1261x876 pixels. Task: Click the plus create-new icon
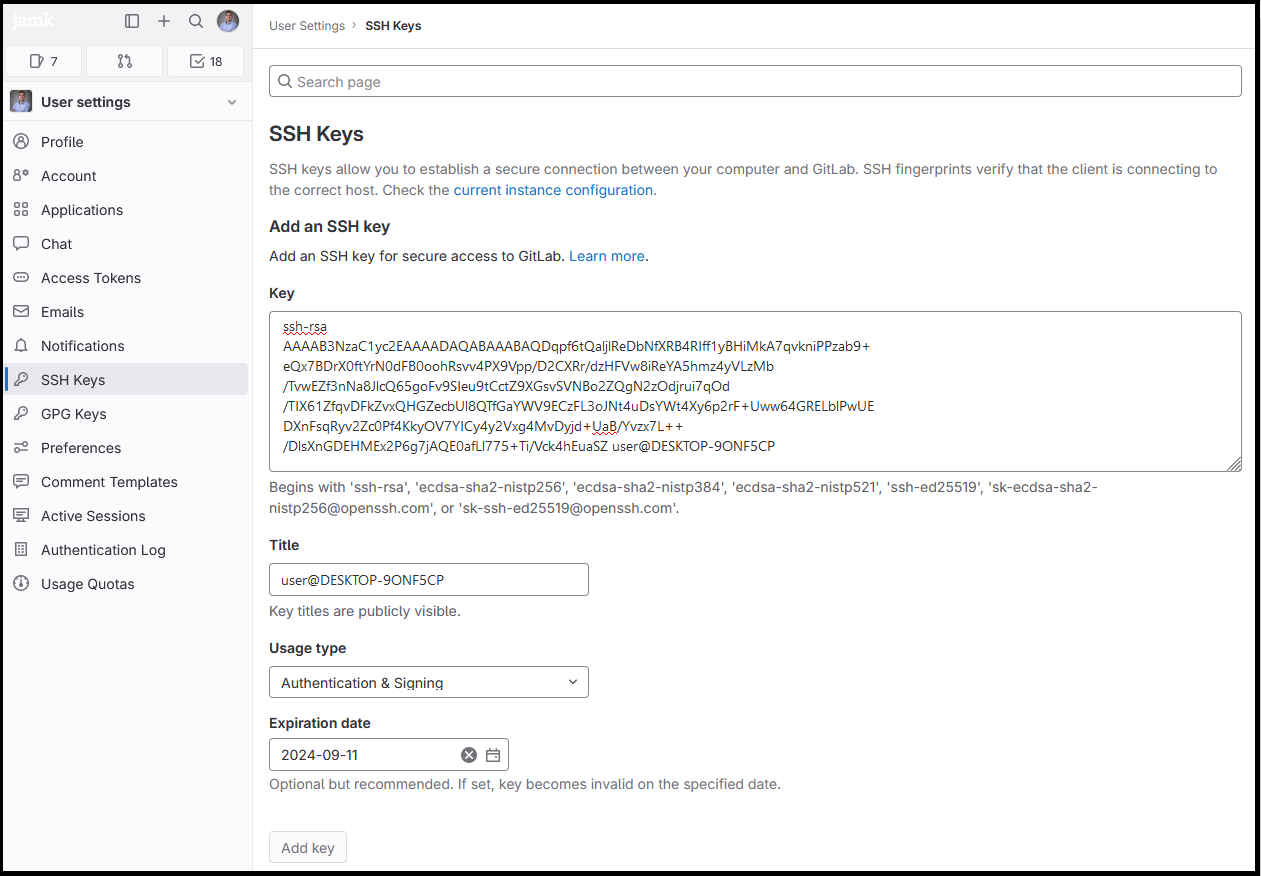[x=164, y=21]
